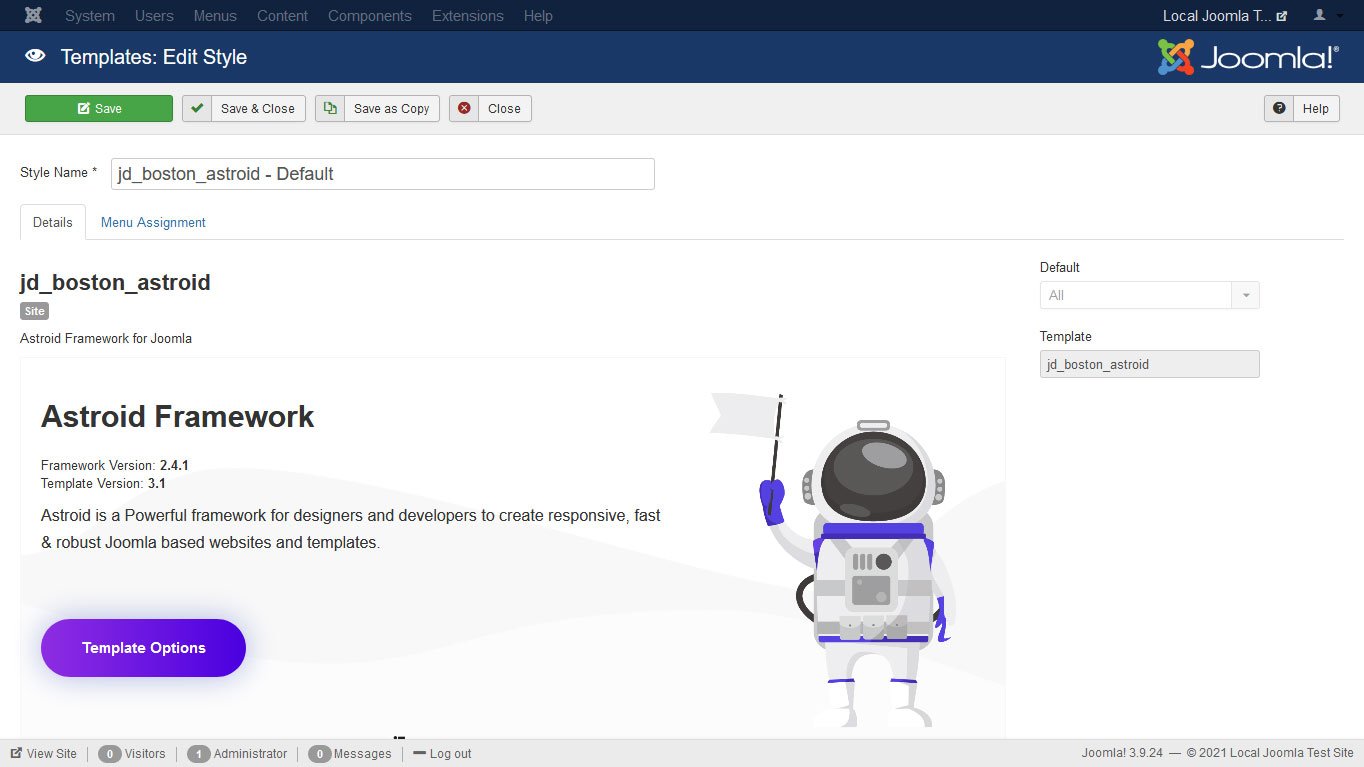Click the Messages count badge

pyautogui.click(x=319, y=754)
